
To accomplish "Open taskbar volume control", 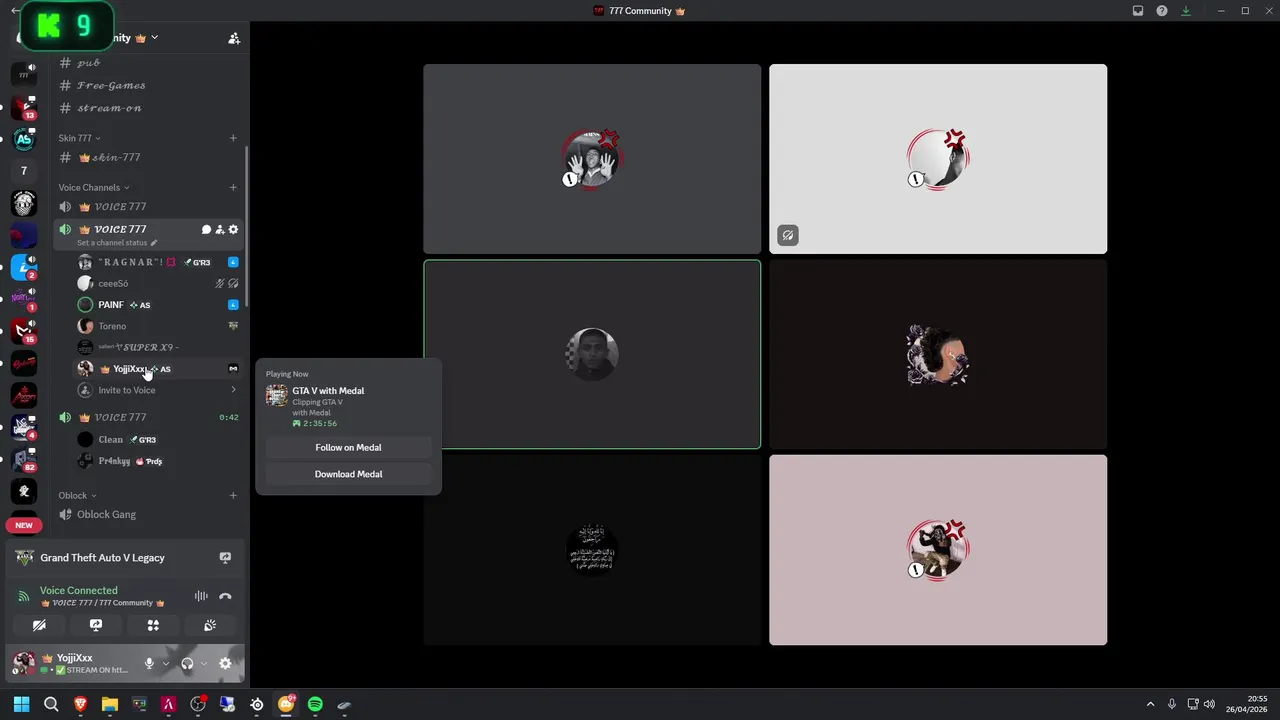I will 1209,704.
